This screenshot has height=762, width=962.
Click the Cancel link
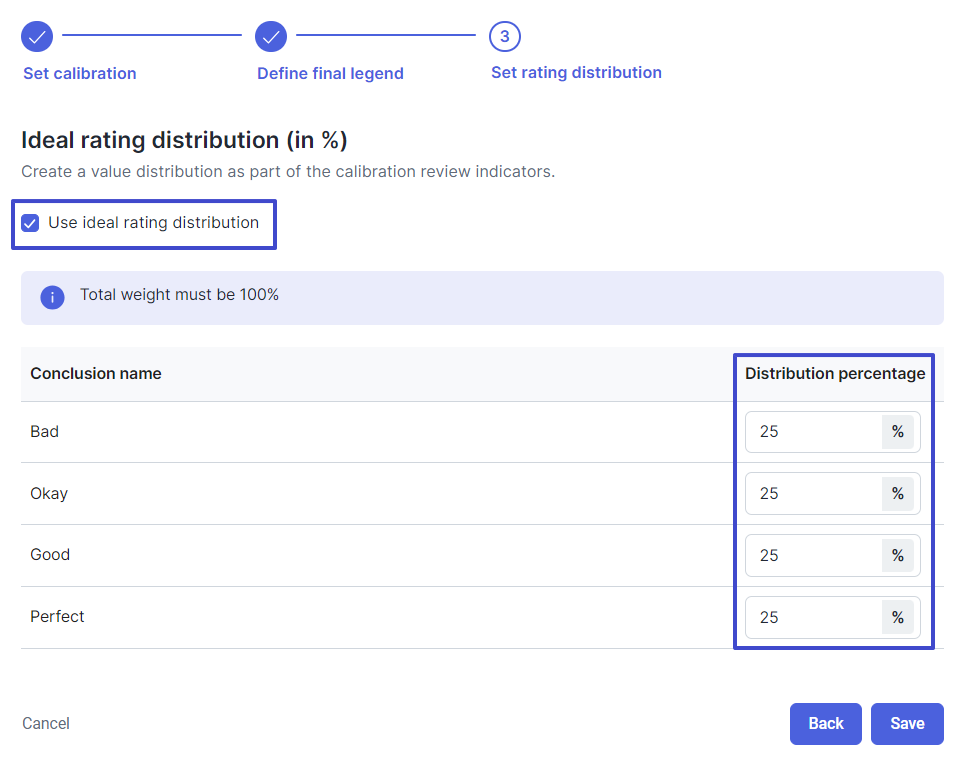pyautogui.click(x=46, y=723)
